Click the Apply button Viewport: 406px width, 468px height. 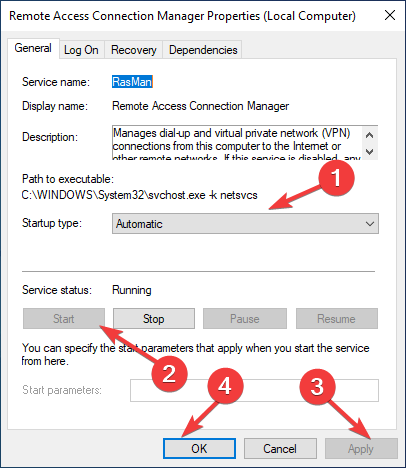coord(361,448)
